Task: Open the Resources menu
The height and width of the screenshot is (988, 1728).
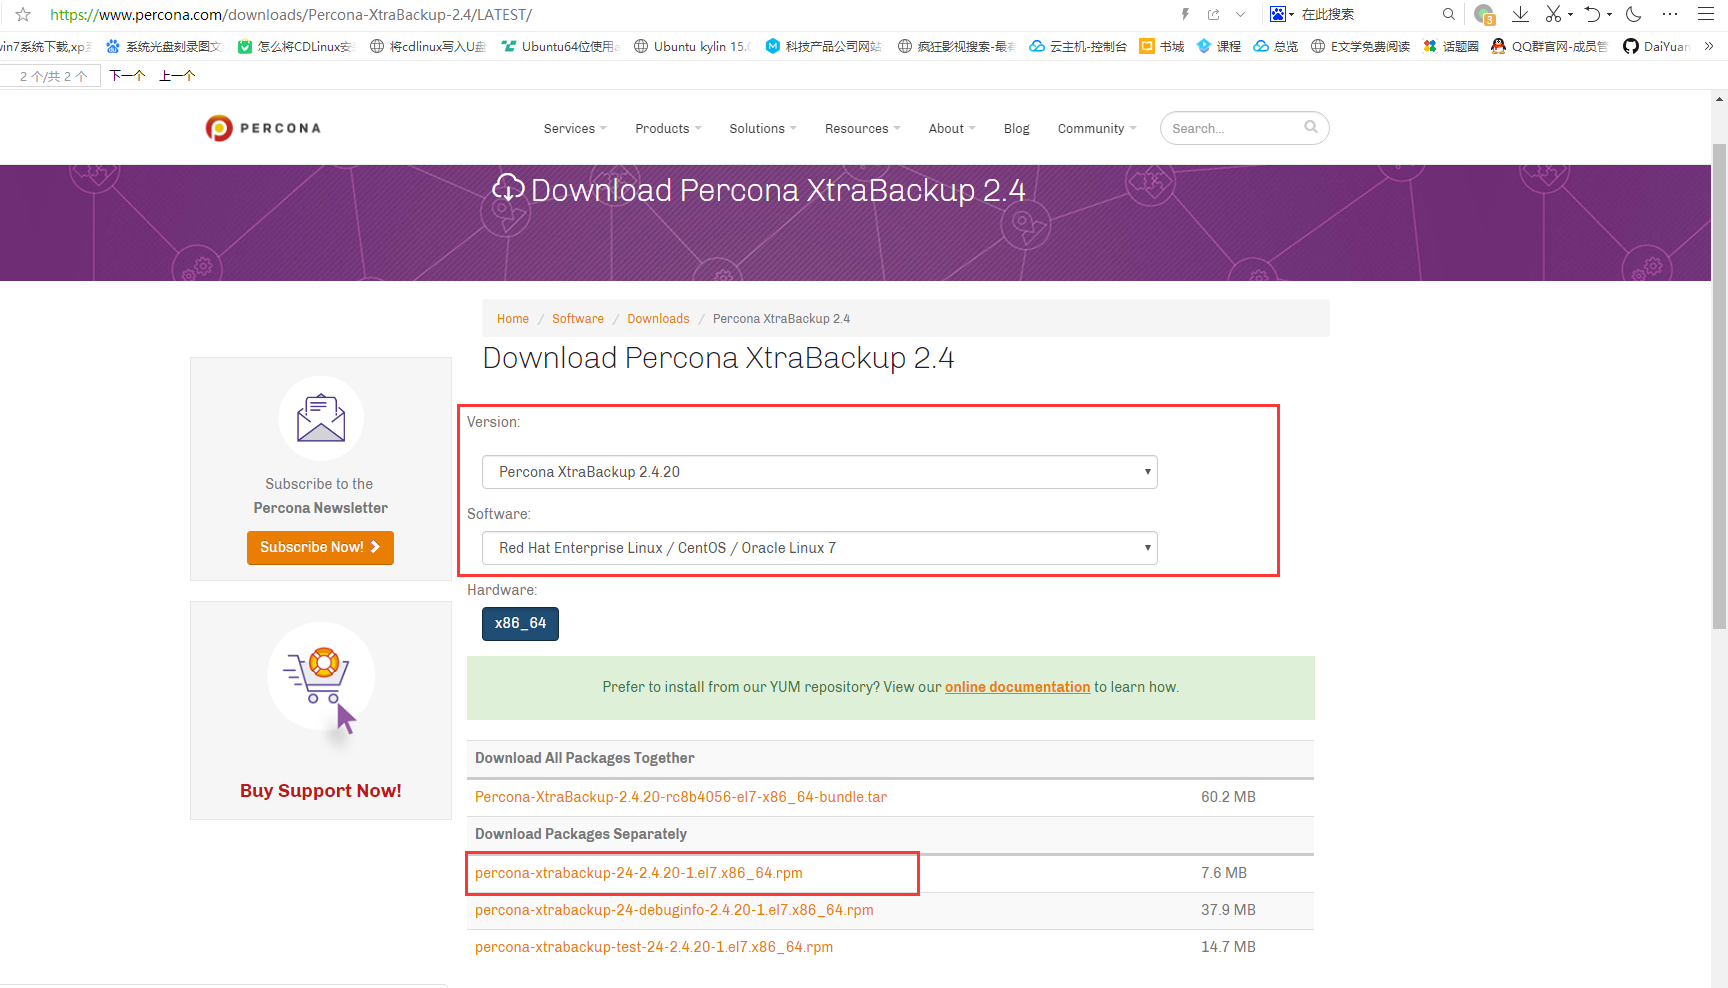Action: pyautogui.click(x=862, y=129)
